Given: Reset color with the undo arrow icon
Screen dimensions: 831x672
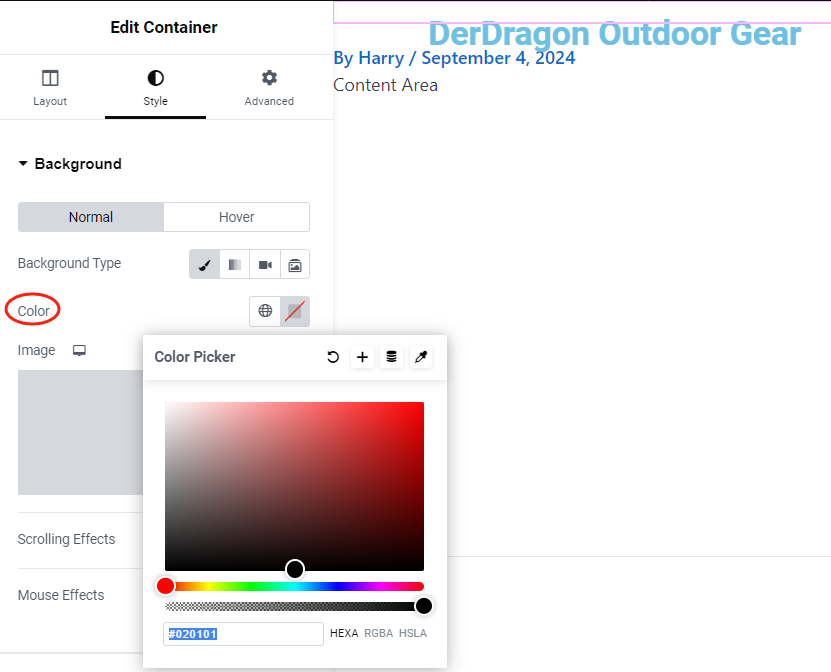Looking at the screenshot, I should click(x=333, y=357).
